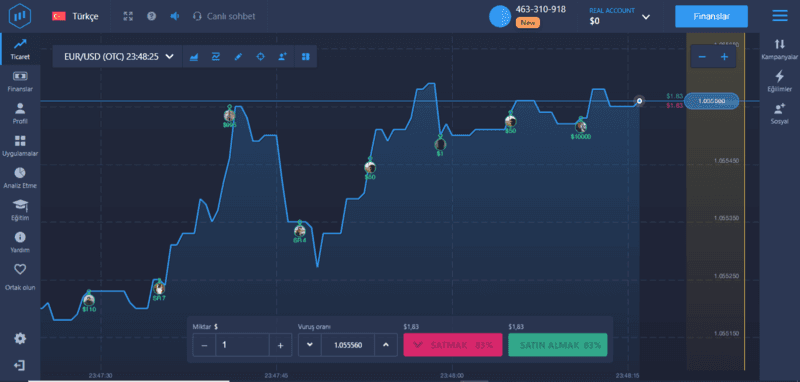Open the settings gear icon
800x382 pixels.
[20, 338]
